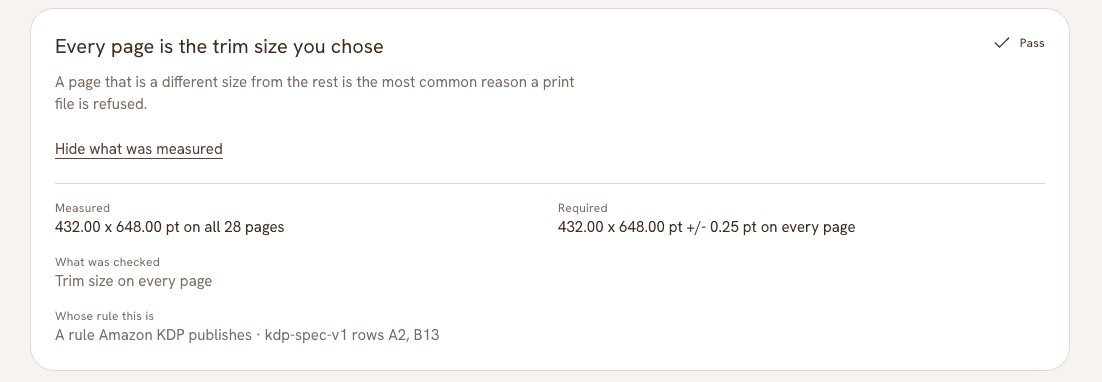Click the Pass status label

[x=1032, y=44]
